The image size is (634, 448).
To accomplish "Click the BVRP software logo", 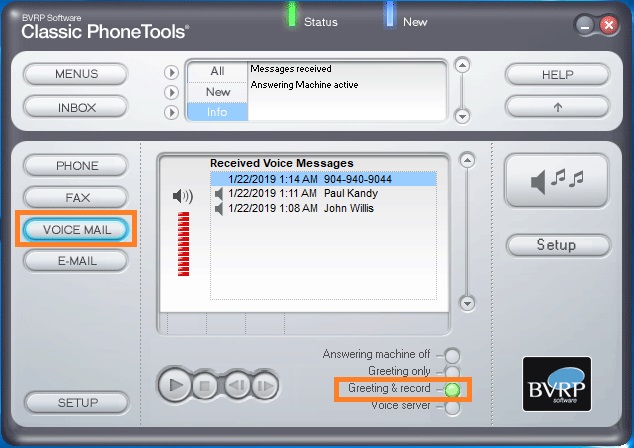I will (x=557, y=384).
